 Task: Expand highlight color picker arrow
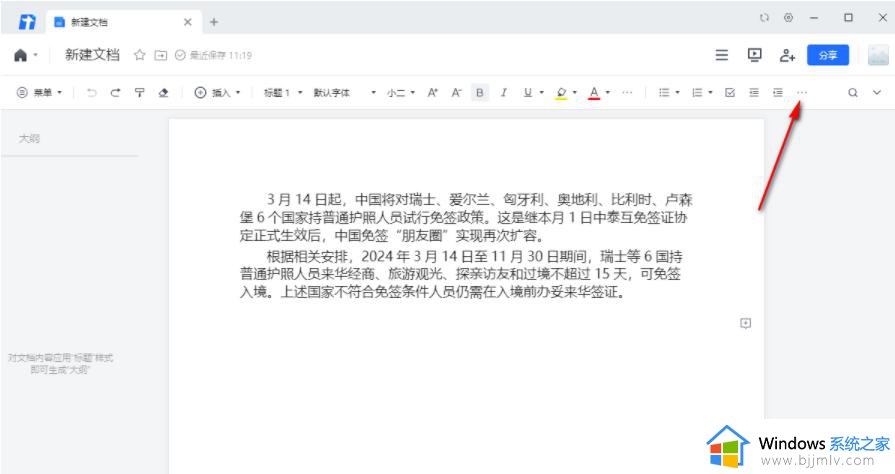pyautogui.click(x=575, y=93)
